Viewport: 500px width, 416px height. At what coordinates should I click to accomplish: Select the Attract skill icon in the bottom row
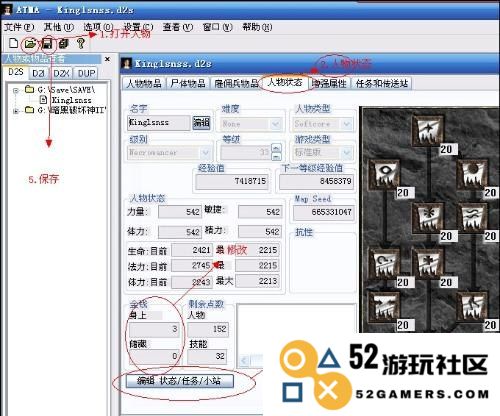(x=385, y=307)
